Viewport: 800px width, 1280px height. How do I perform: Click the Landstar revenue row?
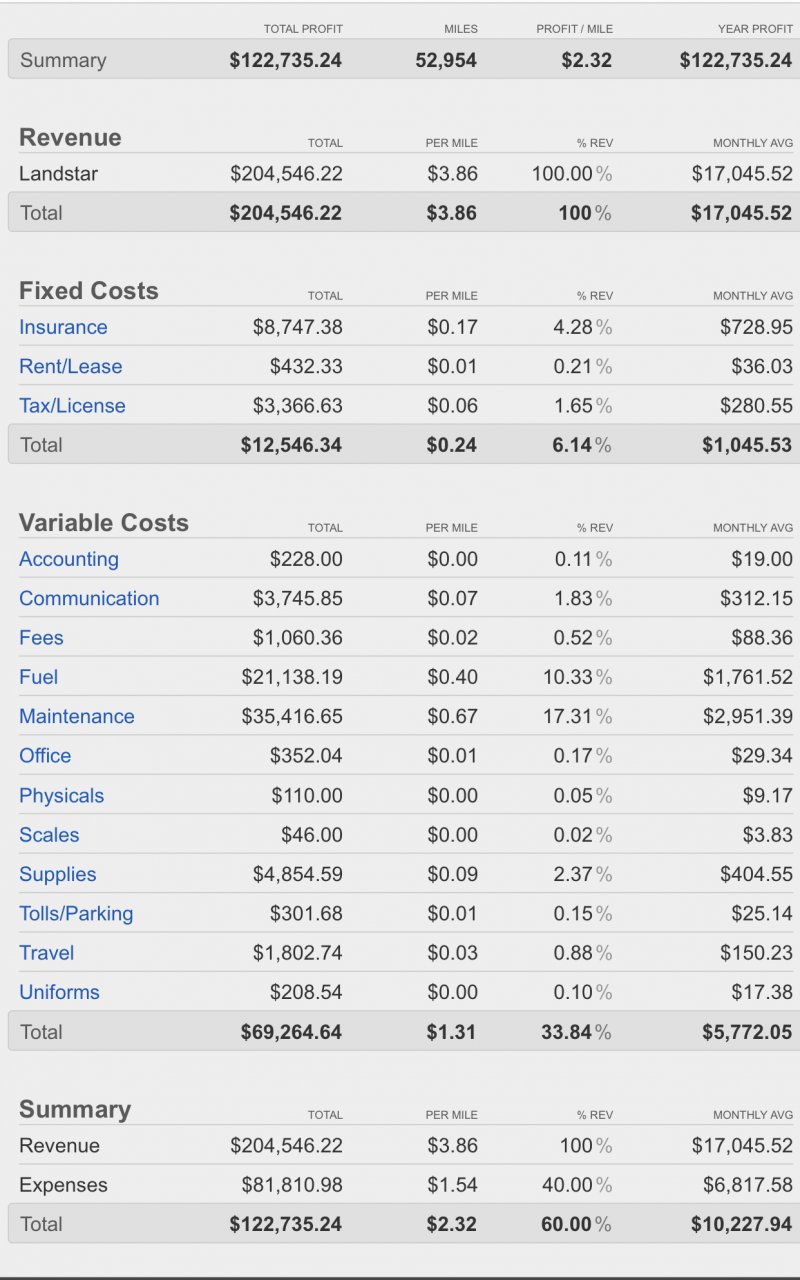[x=400, y=173]
